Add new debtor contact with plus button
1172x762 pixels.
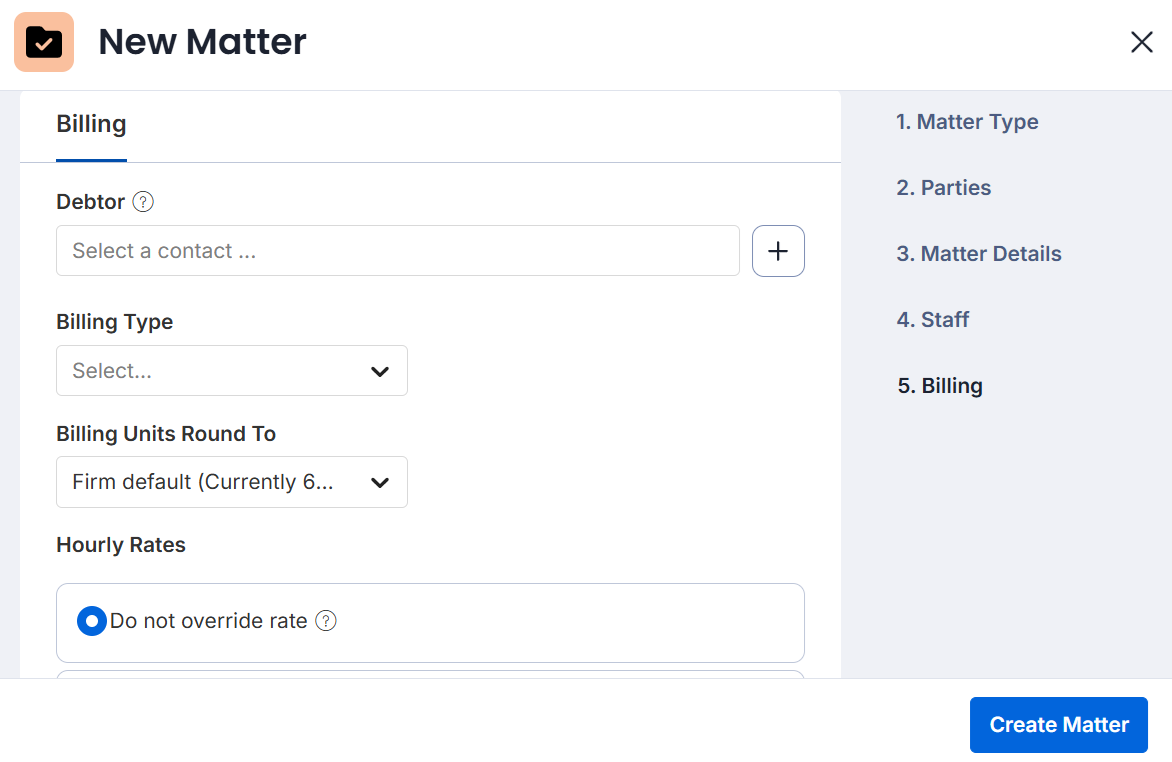[778, 251]
